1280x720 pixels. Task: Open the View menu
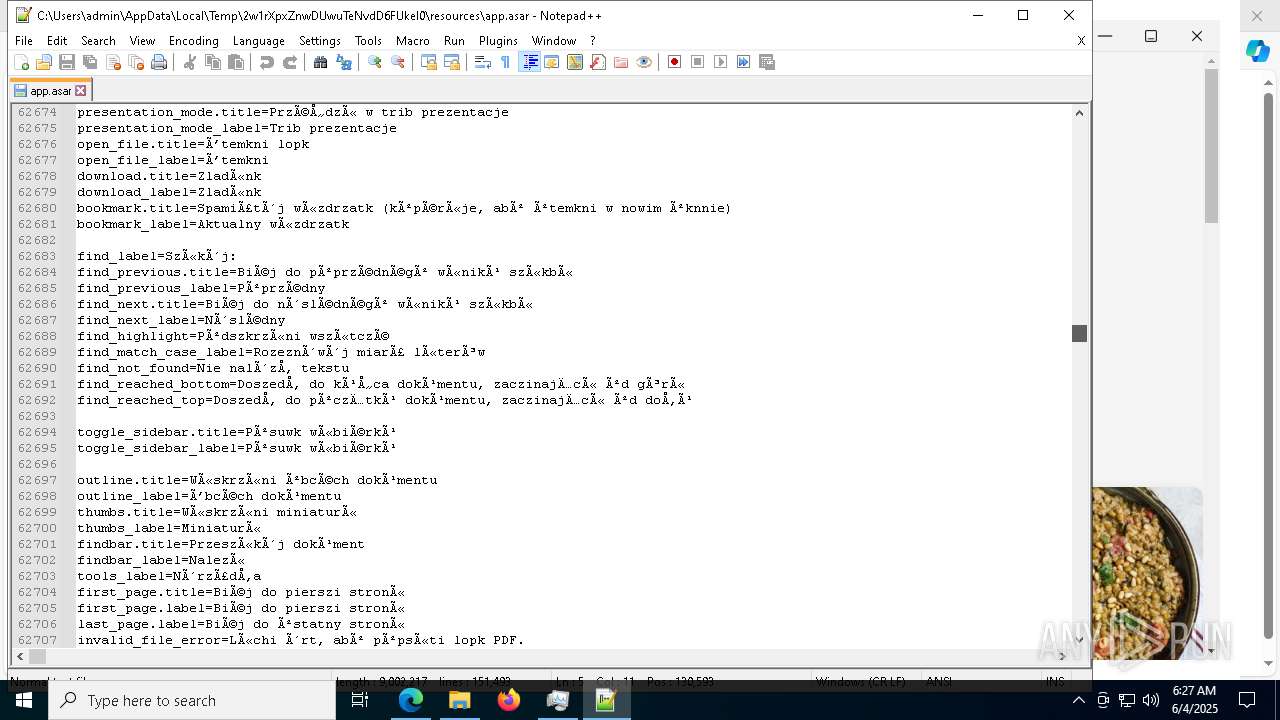(142, 41)
